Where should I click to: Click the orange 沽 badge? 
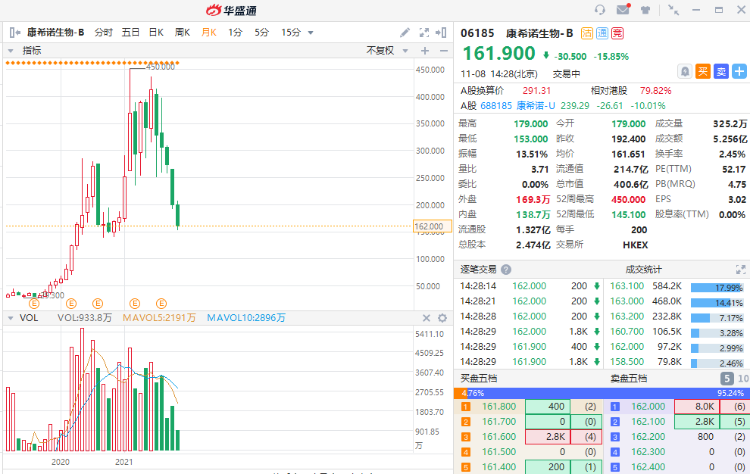coord(587,33)
